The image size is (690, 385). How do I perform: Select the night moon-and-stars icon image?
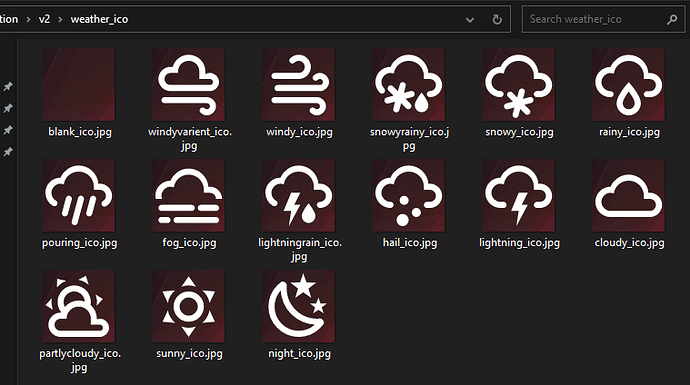click(x=298, y=306)
